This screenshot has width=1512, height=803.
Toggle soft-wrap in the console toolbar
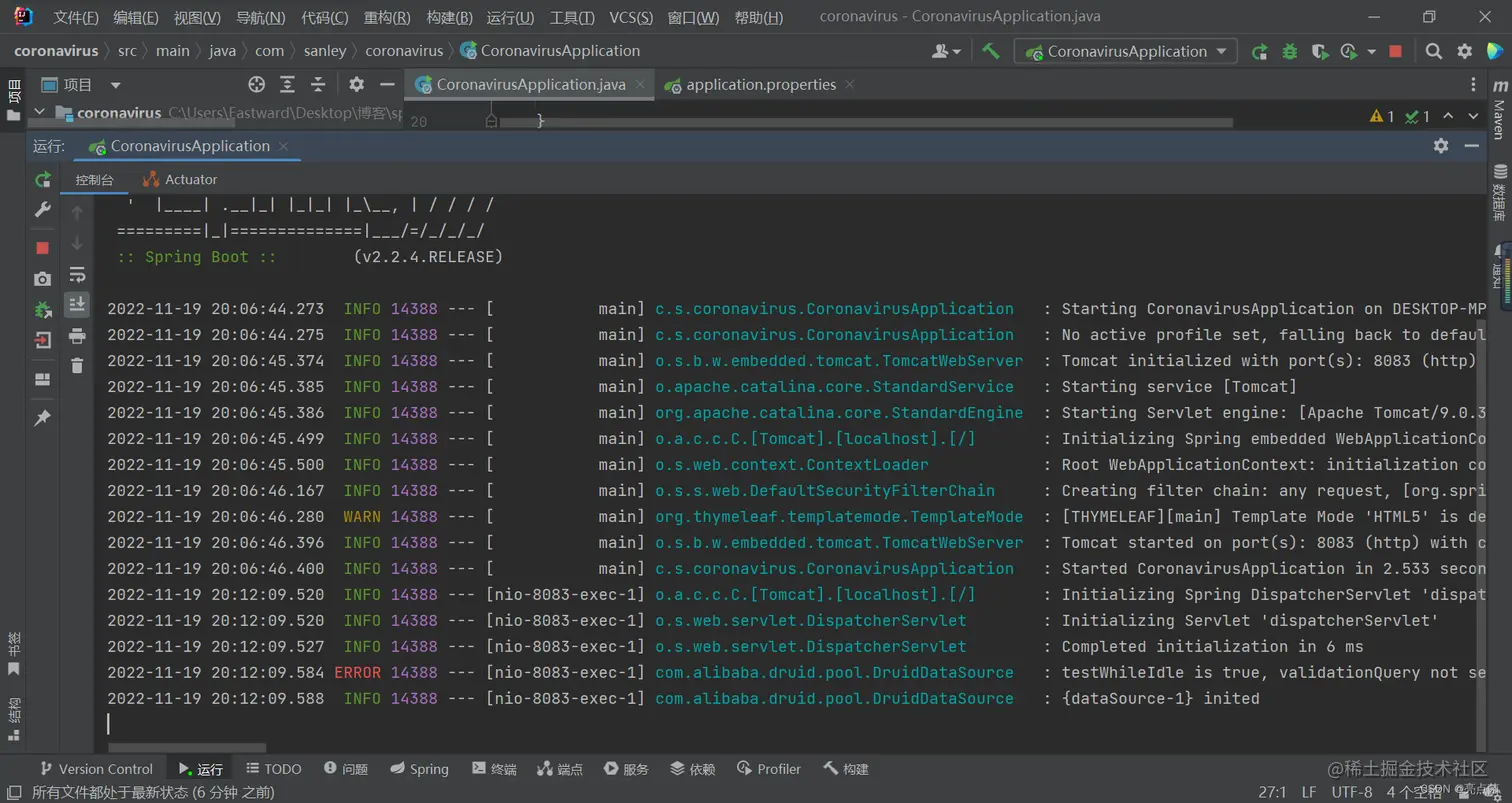click(77, 274)
